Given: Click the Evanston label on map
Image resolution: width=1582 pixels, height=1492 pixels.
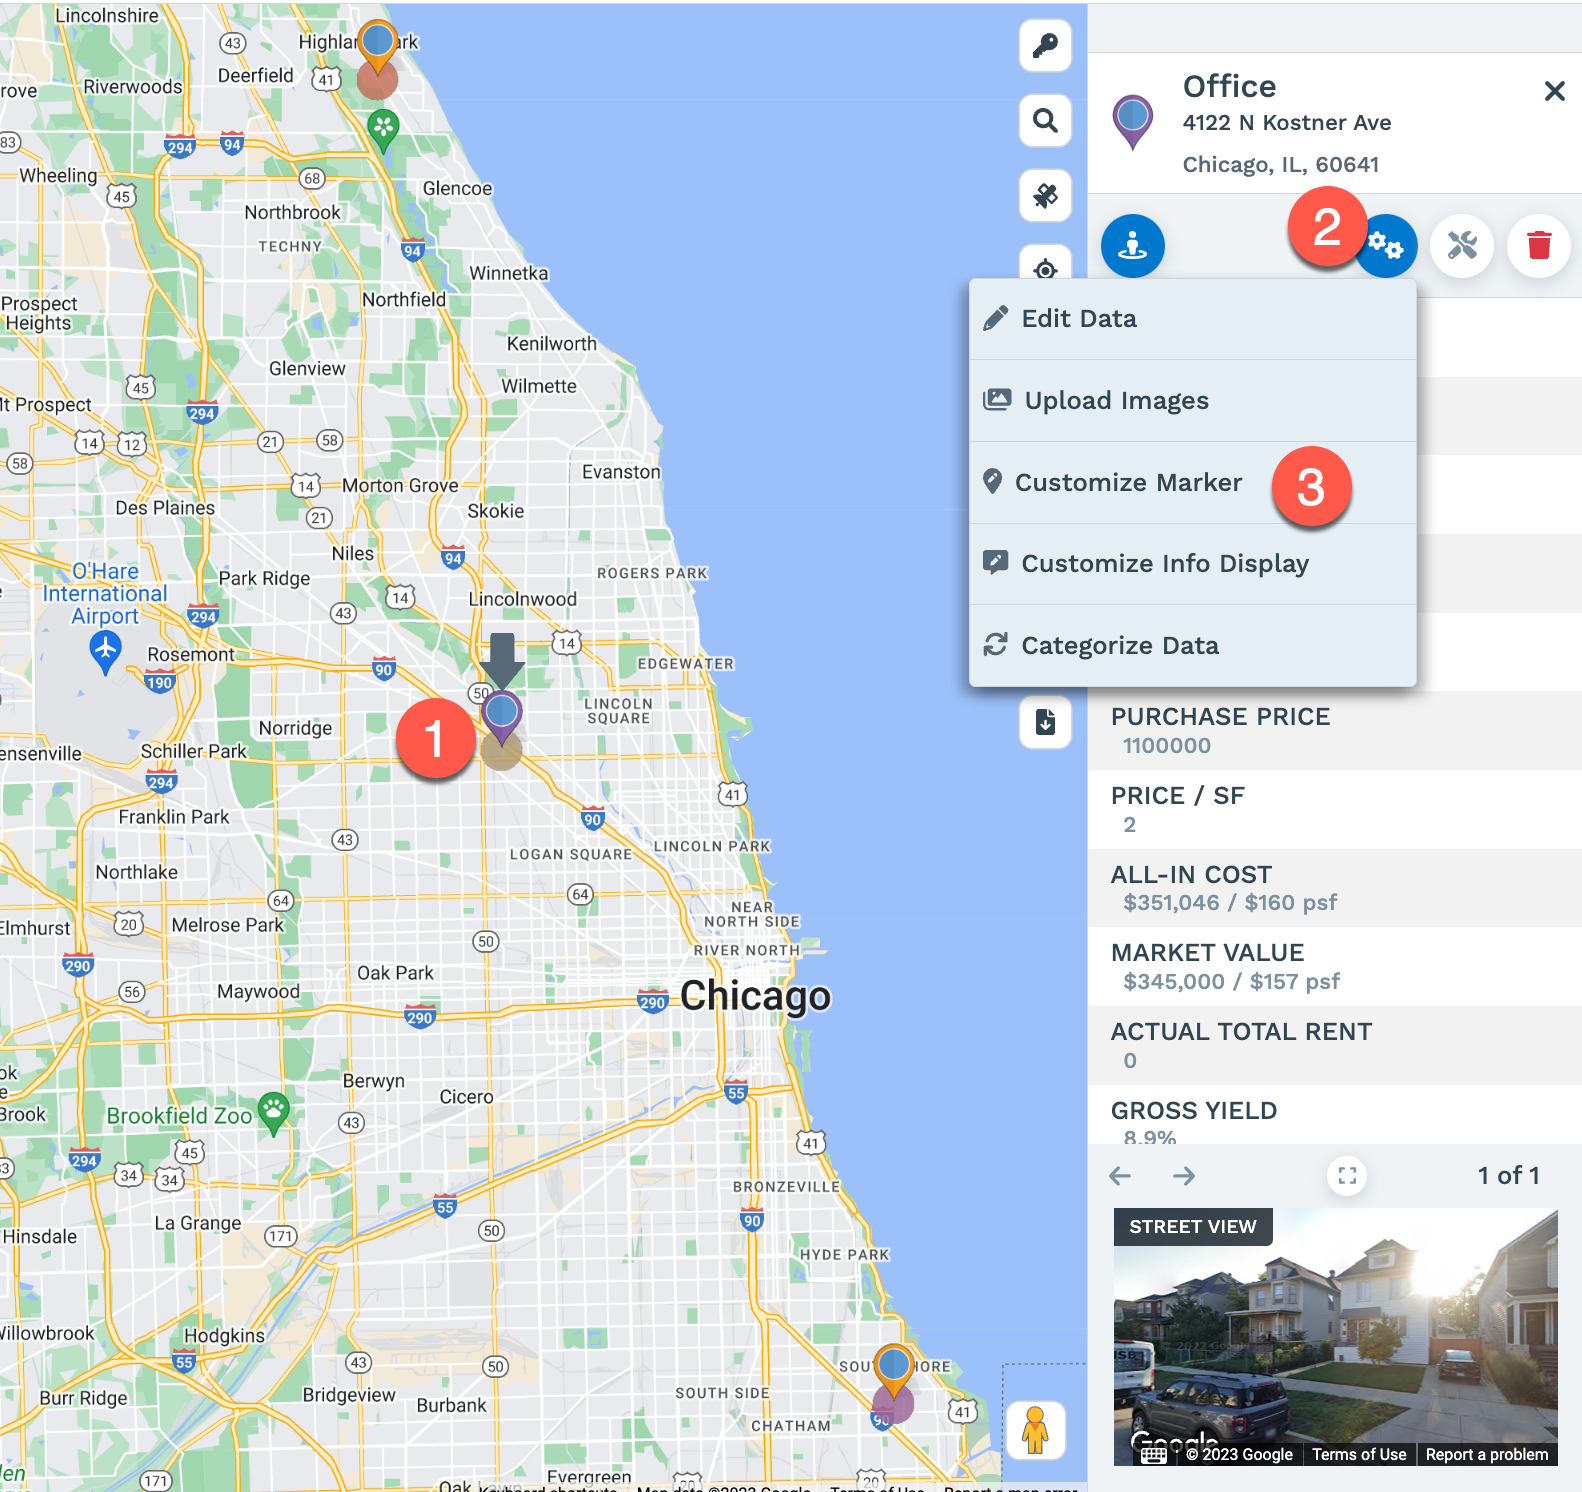Looking at the screenshot, I should [621, 472].
